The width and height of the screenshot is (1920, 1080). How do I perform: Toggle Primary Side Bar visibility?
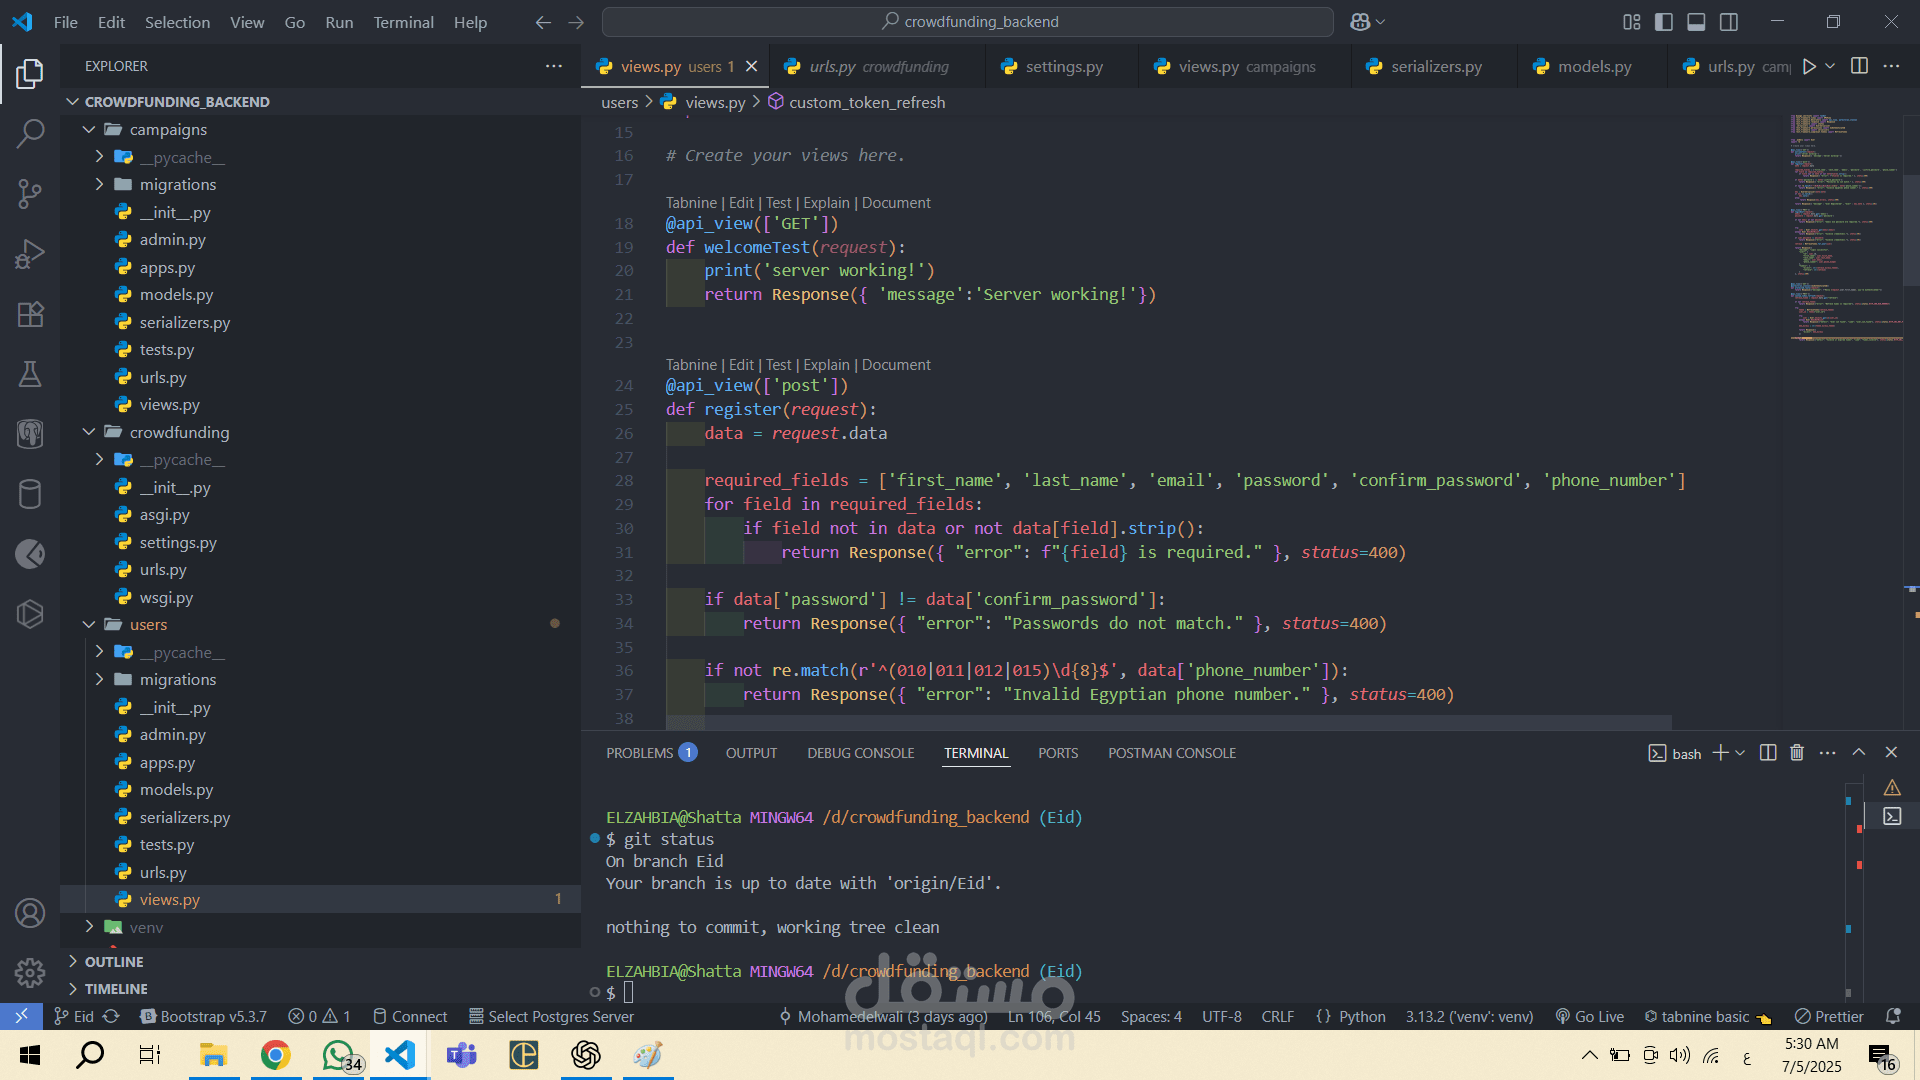pyautogui.click(x=1664, y=22)
